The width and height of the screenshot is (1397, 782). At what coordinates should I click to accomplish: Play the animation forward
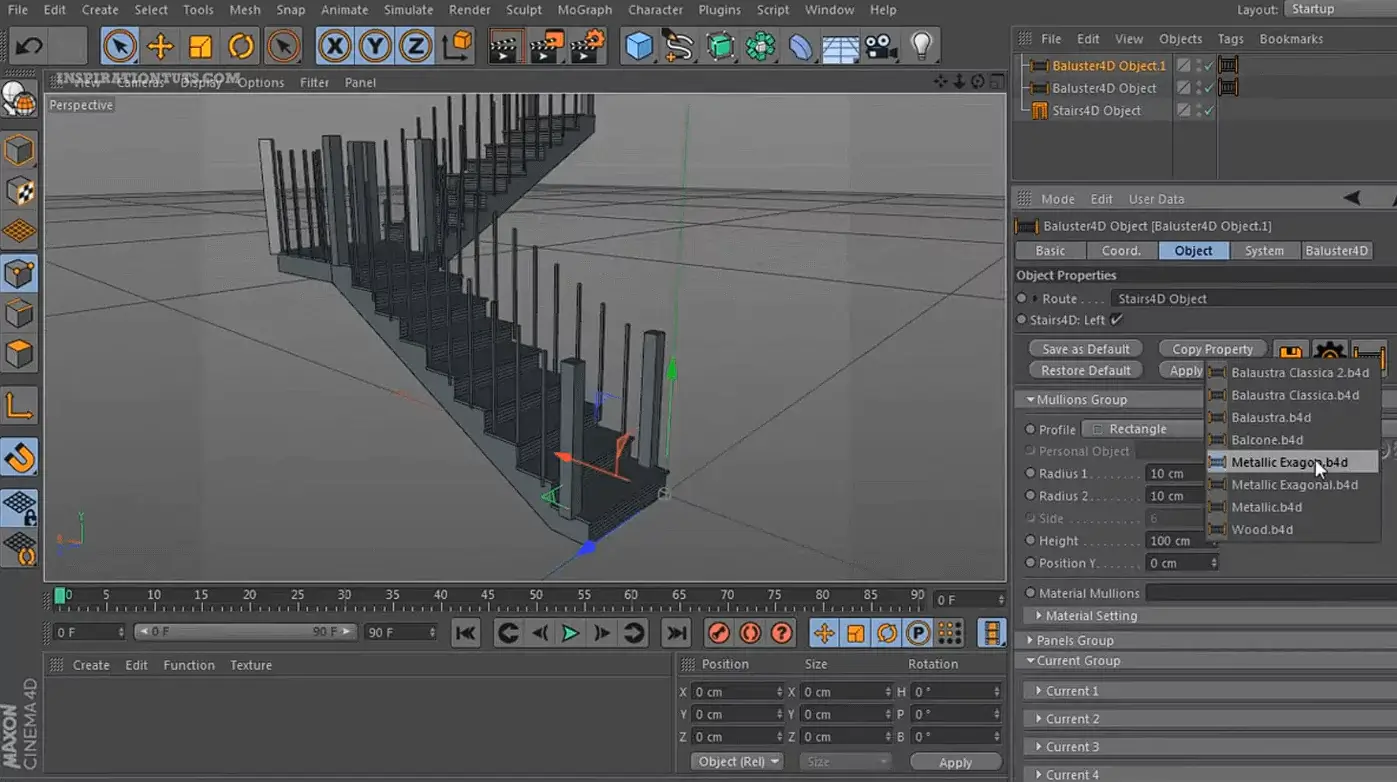coord(570,633)
